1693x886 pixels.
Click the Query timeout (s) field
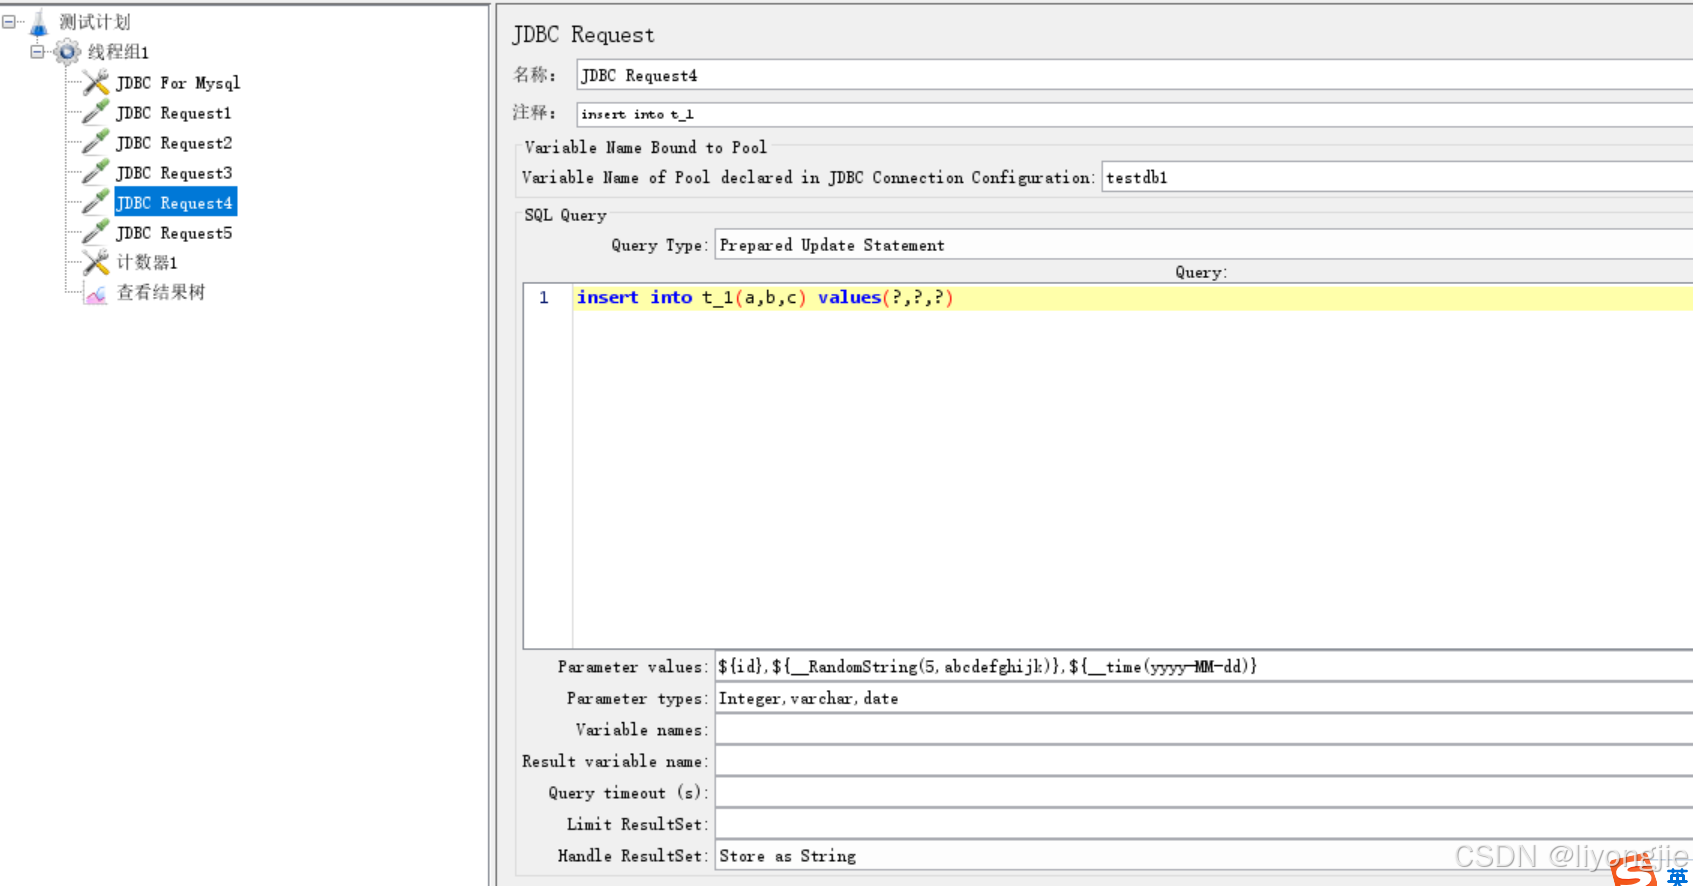click(1204, 792)
